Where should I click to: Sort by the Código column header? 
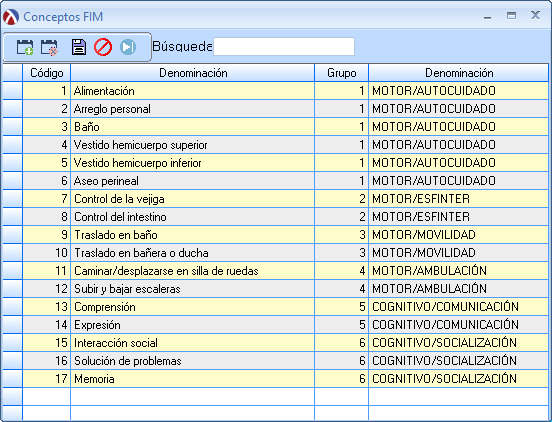(x=46, y=73)
